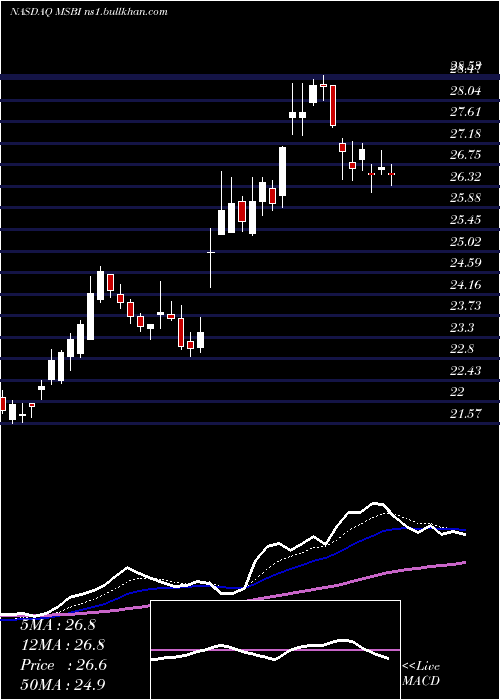Click the 5MA : 26.8 legend value
The width and height of the screenshot is (500, 700).
coord(58,625)
